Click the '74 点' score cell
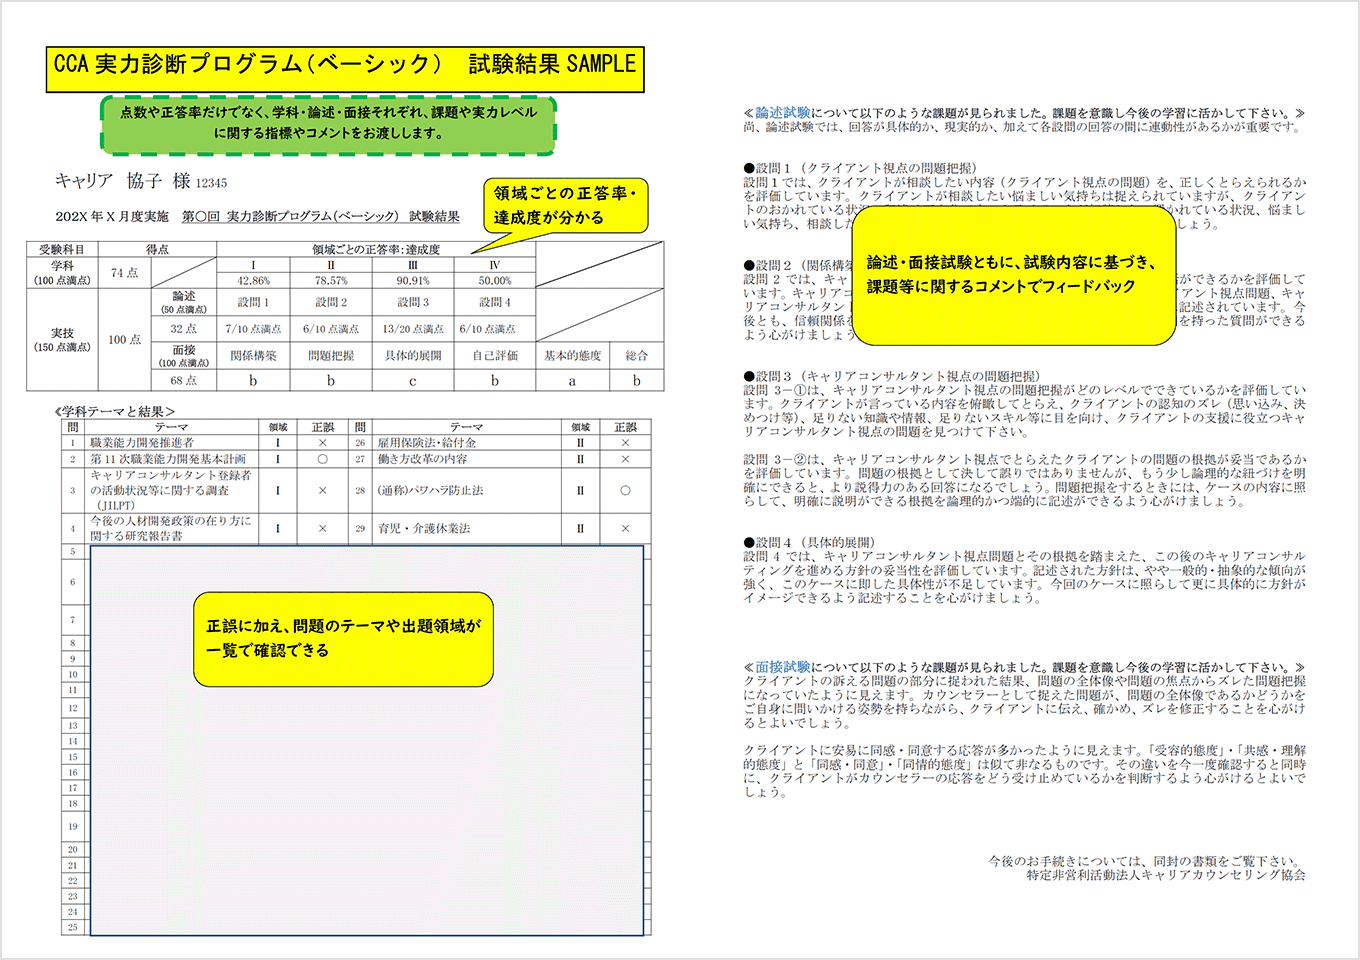 pos(124,273)
